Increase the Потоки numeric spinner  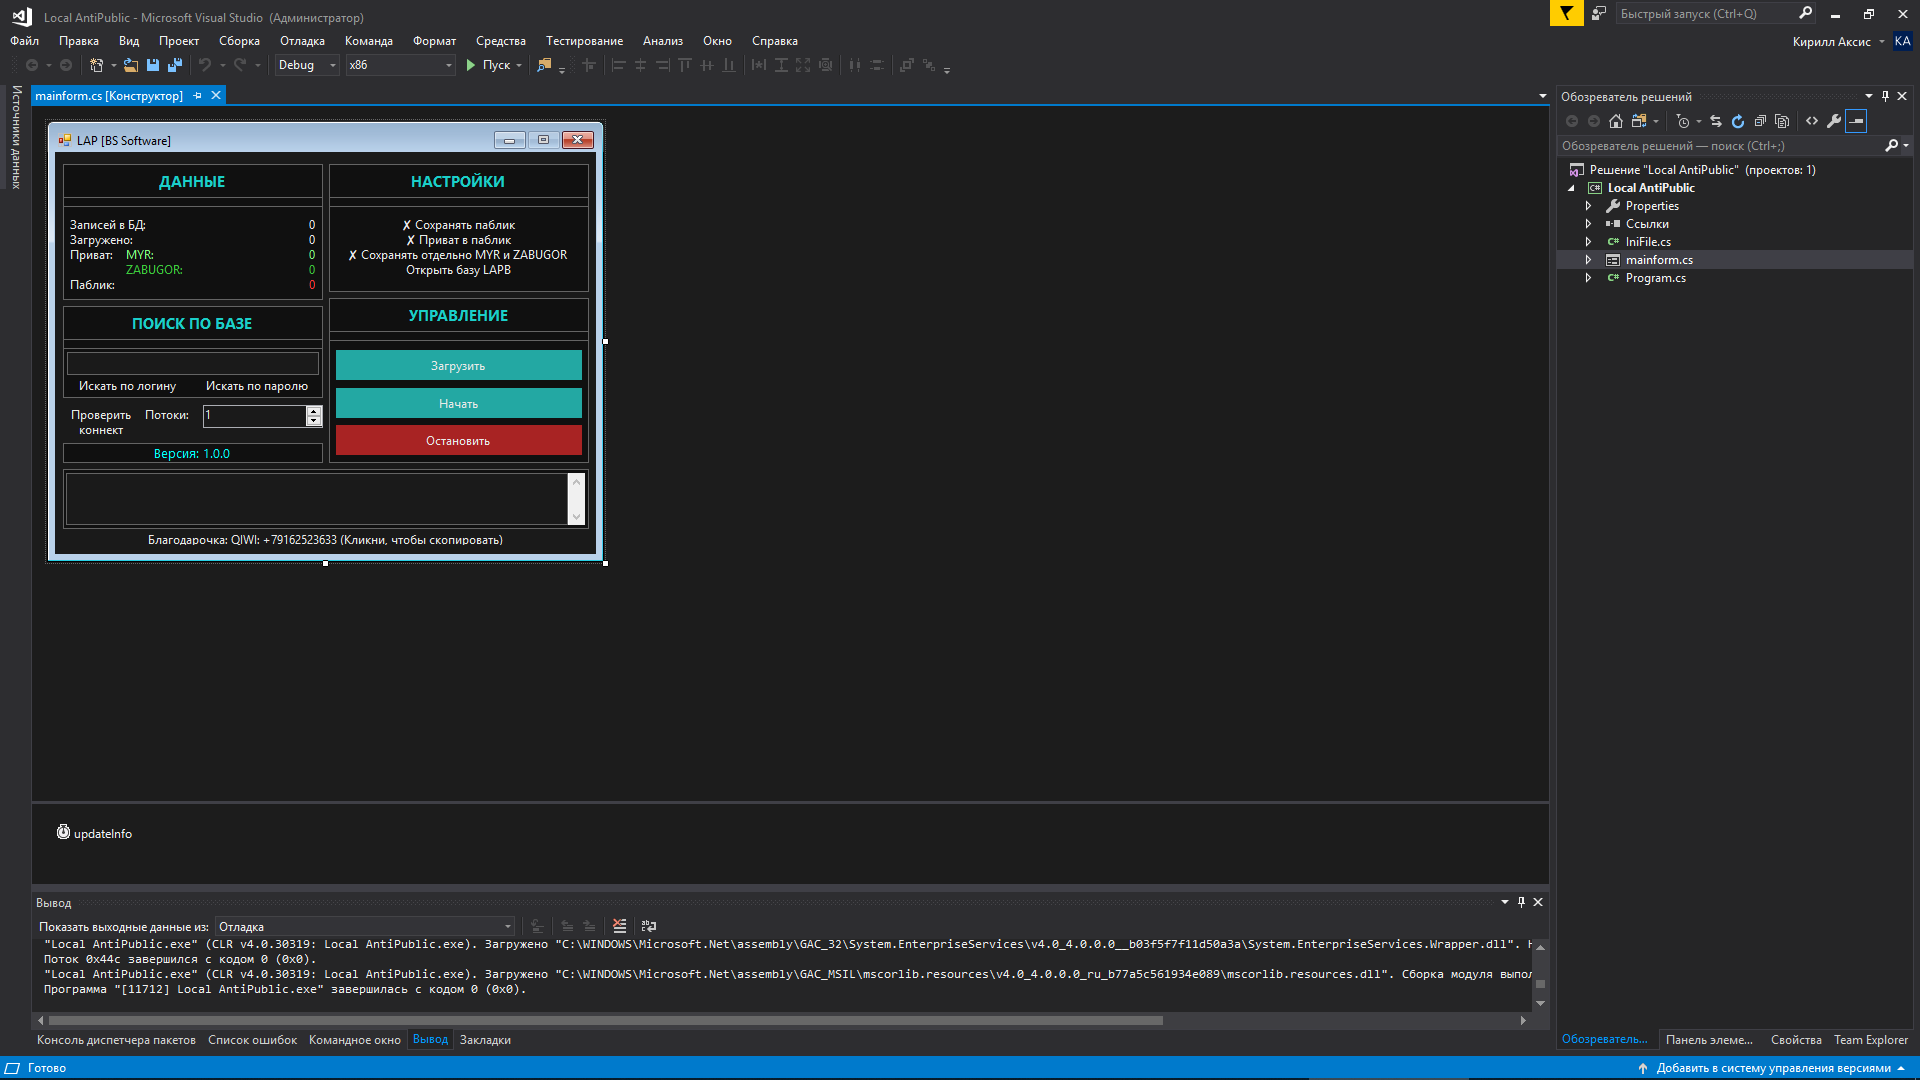click(314, 410)
